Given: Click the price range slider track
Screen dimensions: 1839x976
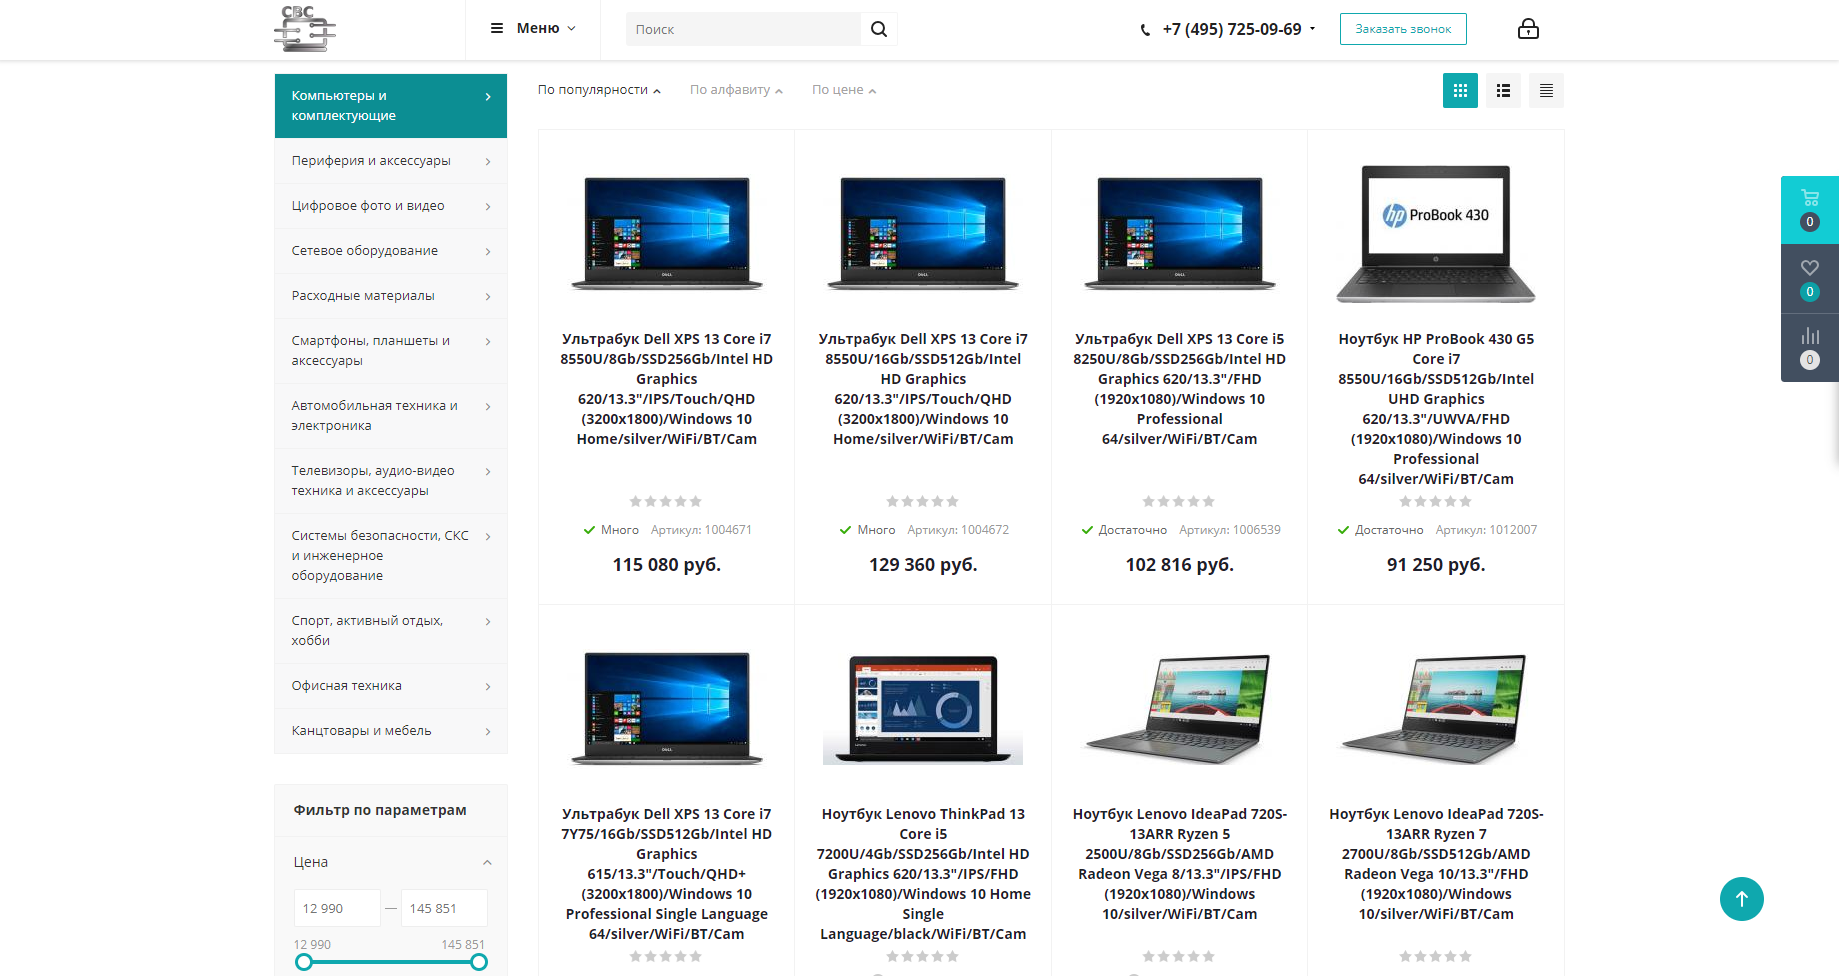Looking at the screenshot, I should pos(391,962).
